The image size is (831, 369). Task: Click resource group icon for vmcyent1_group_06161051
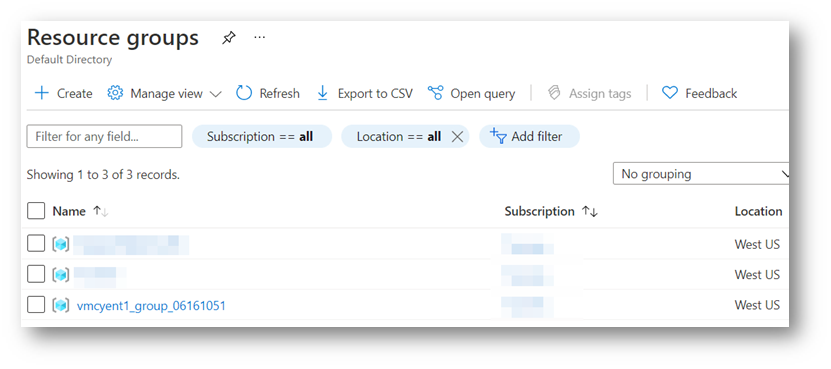(x=61, y=305)
